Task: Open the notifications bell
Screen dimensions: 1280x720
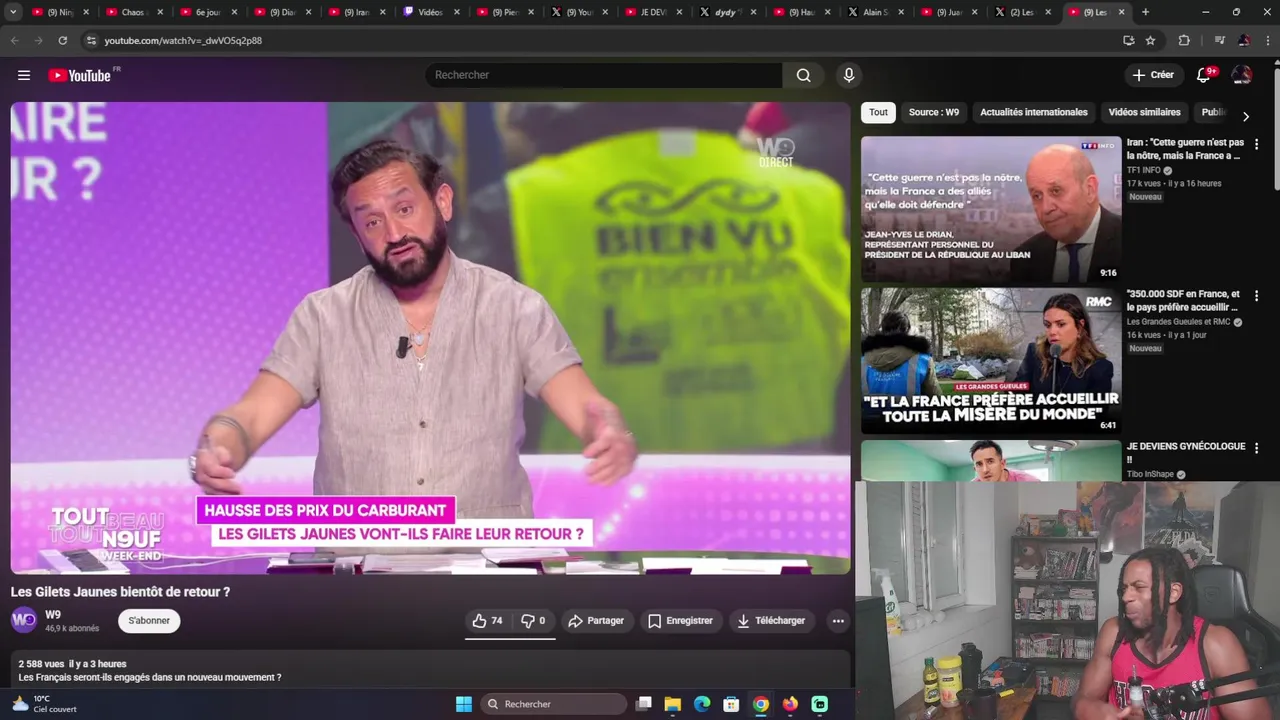Action: point(1205,75)
